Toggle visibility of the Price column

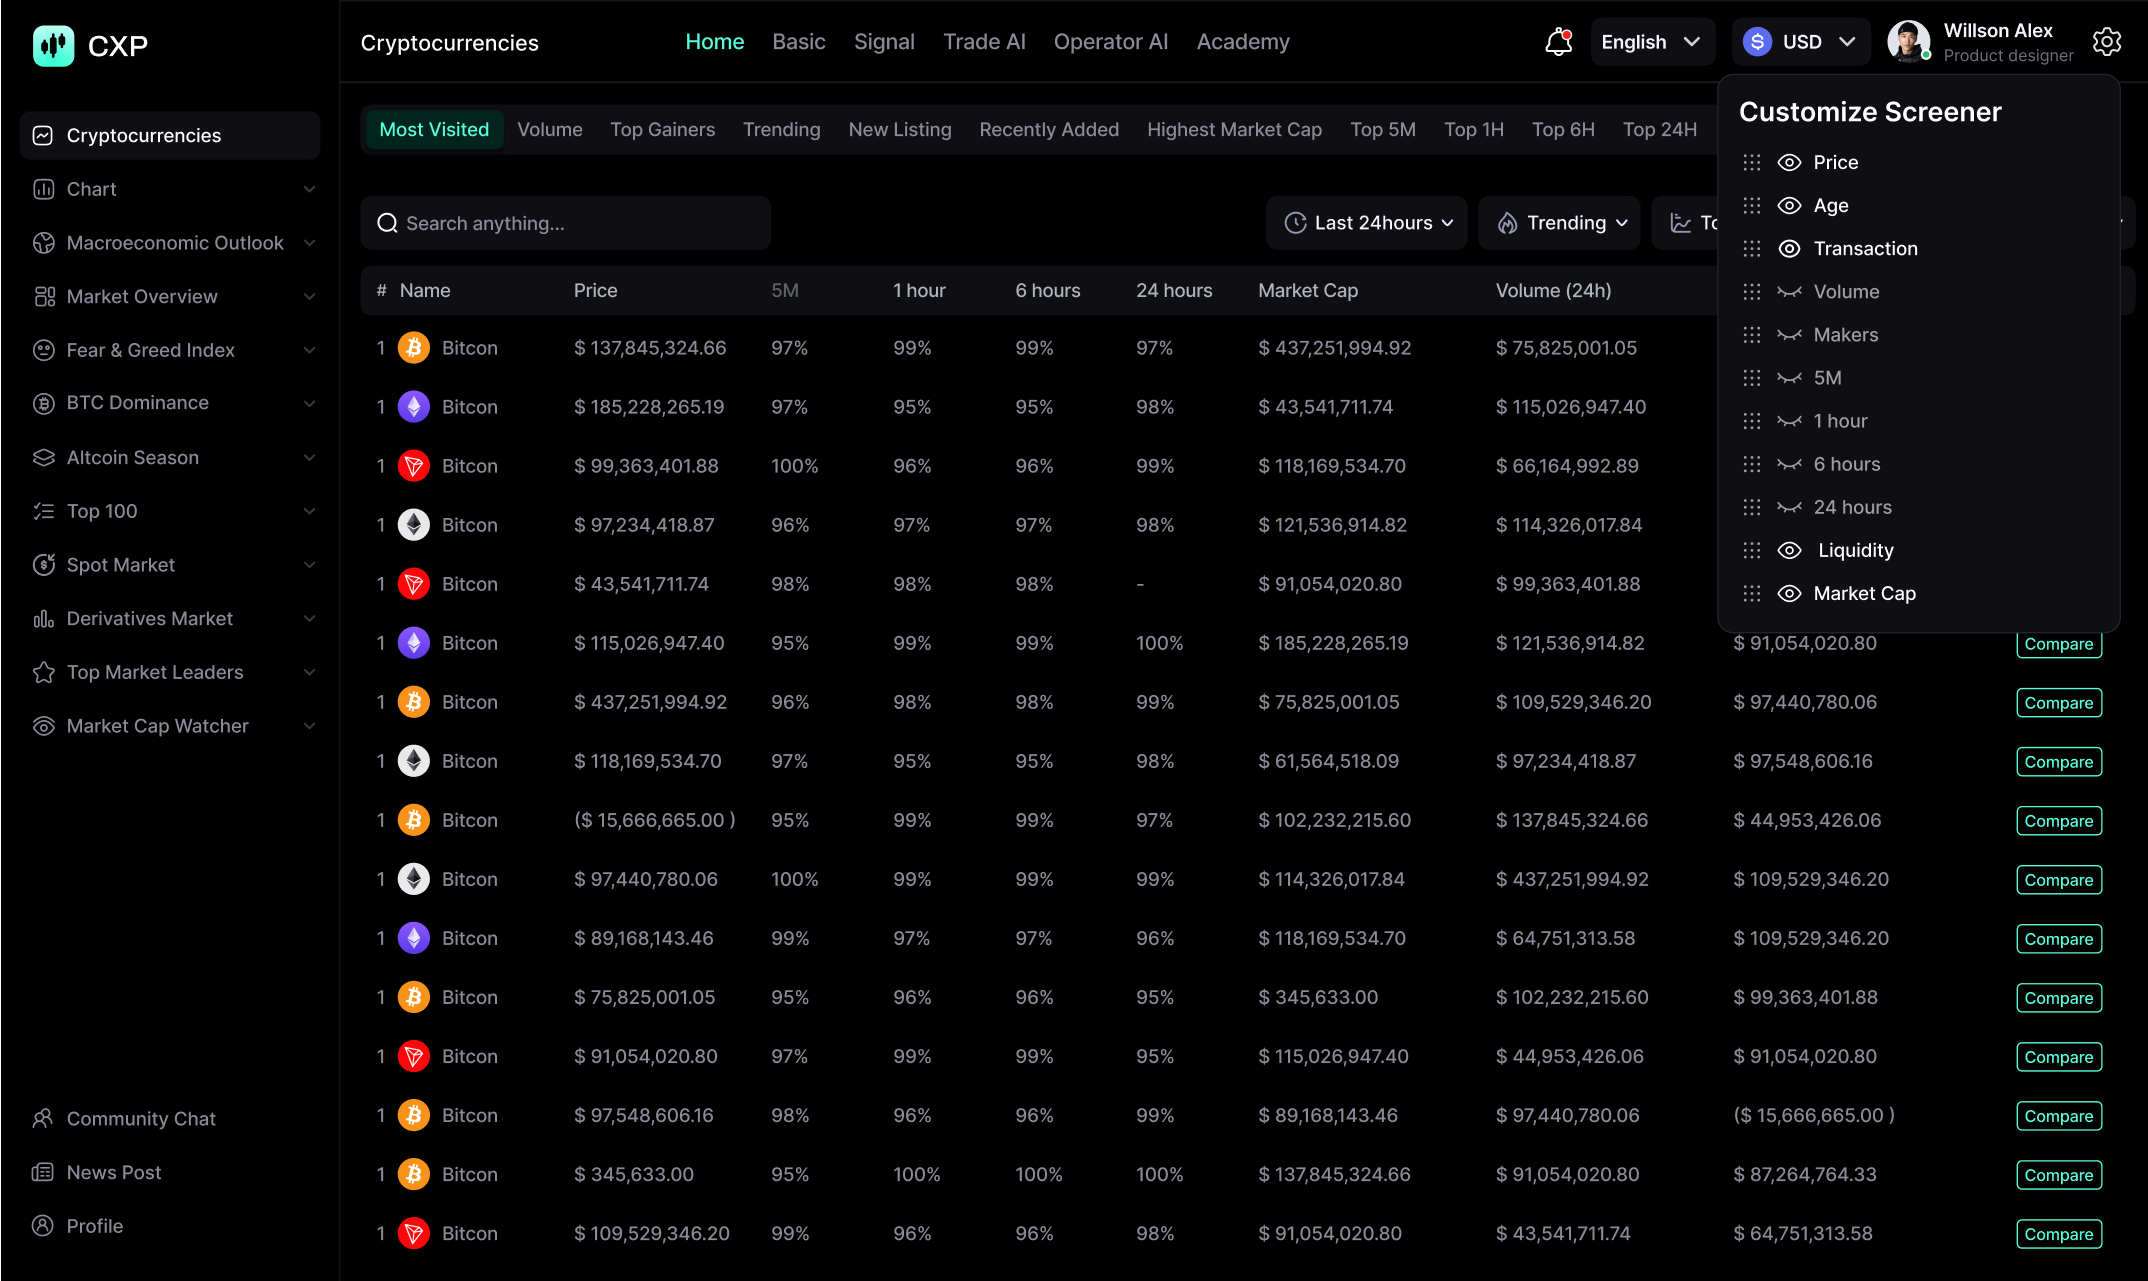click(1790, 161)
